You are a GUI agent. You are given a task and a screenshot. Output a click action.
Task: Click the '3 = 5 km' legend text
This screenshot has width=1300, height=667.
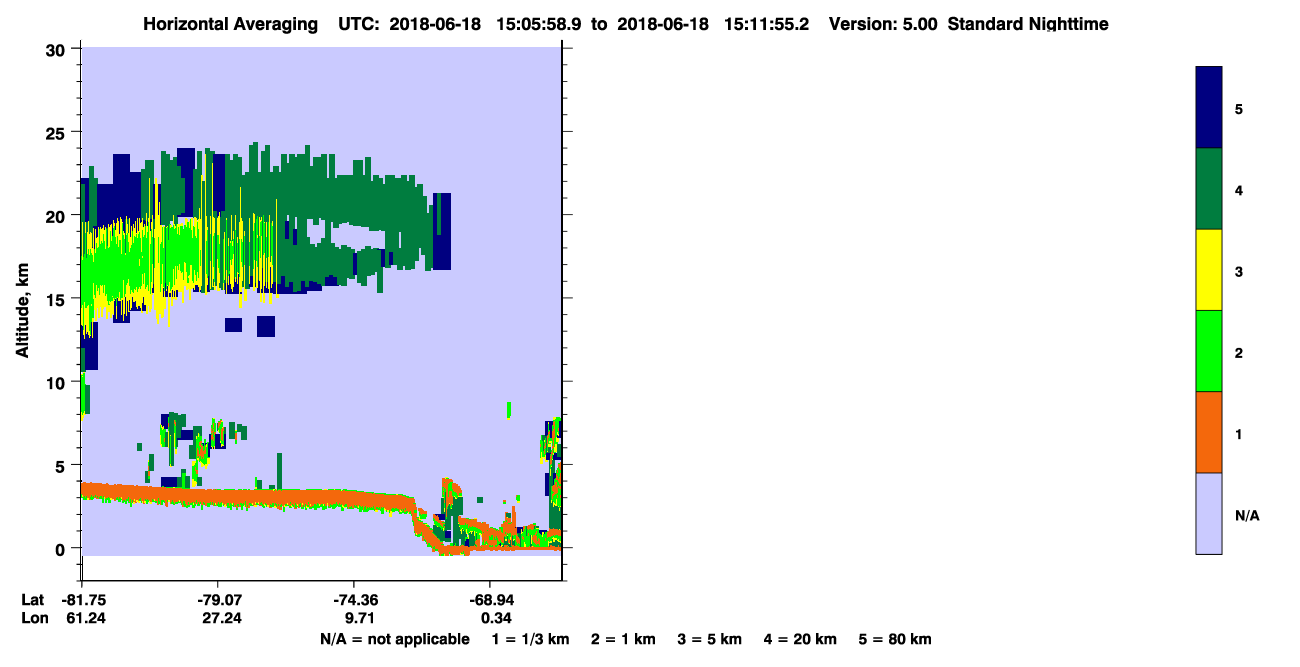click(710, 639)
